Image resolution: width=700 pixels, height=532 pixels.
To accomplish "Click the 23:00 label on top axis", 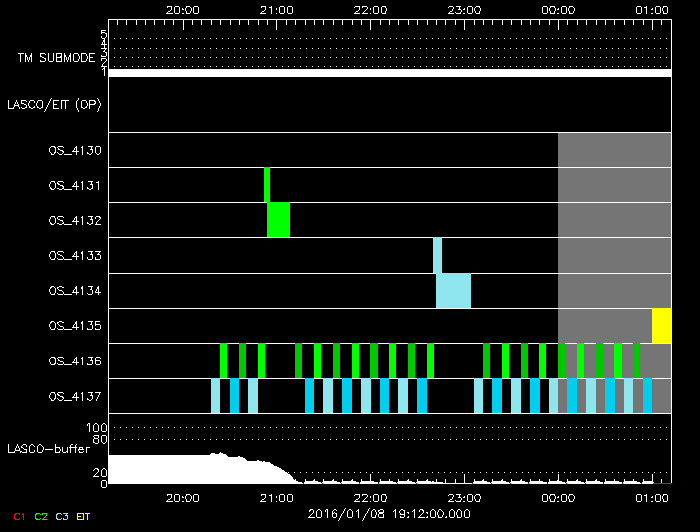I will (x=464, y=10).
